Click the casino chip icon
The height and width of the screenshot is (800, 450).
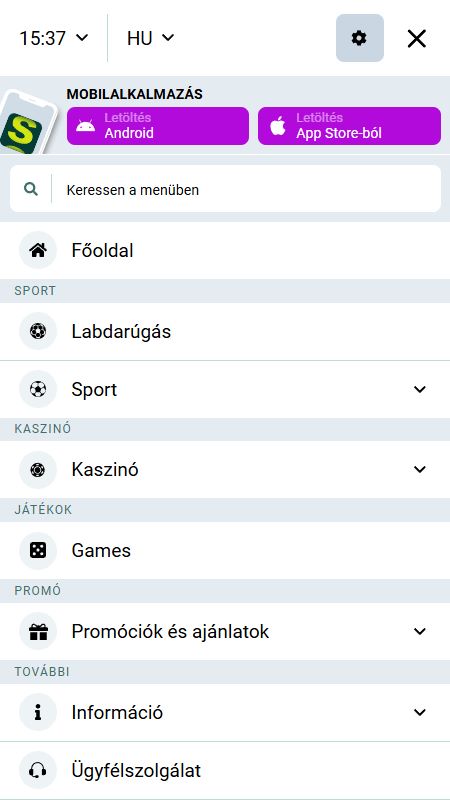point(38,469)
